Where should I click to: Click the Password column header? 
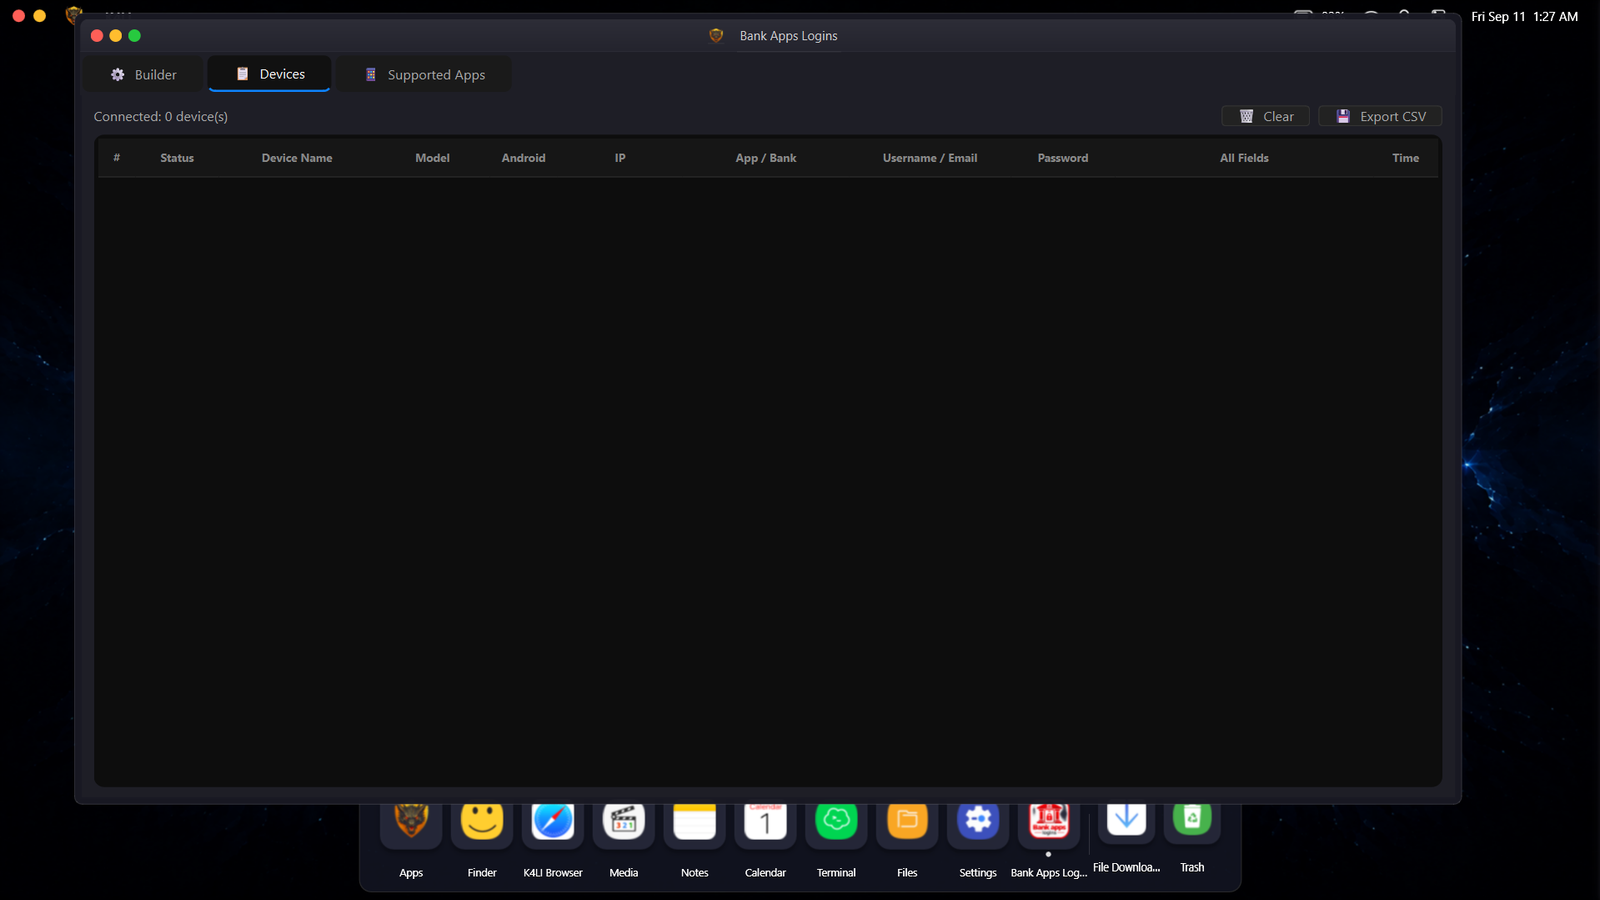[x=1063, y=158]
